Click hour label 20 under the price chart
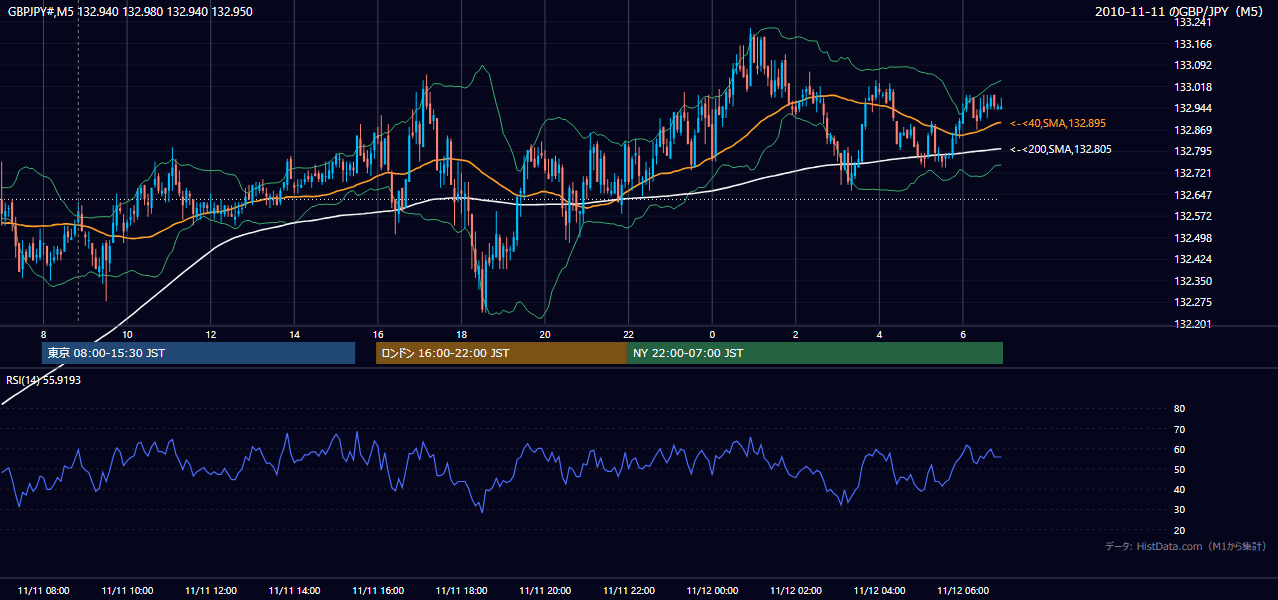1278x600 pixels. tap(545, 334)
